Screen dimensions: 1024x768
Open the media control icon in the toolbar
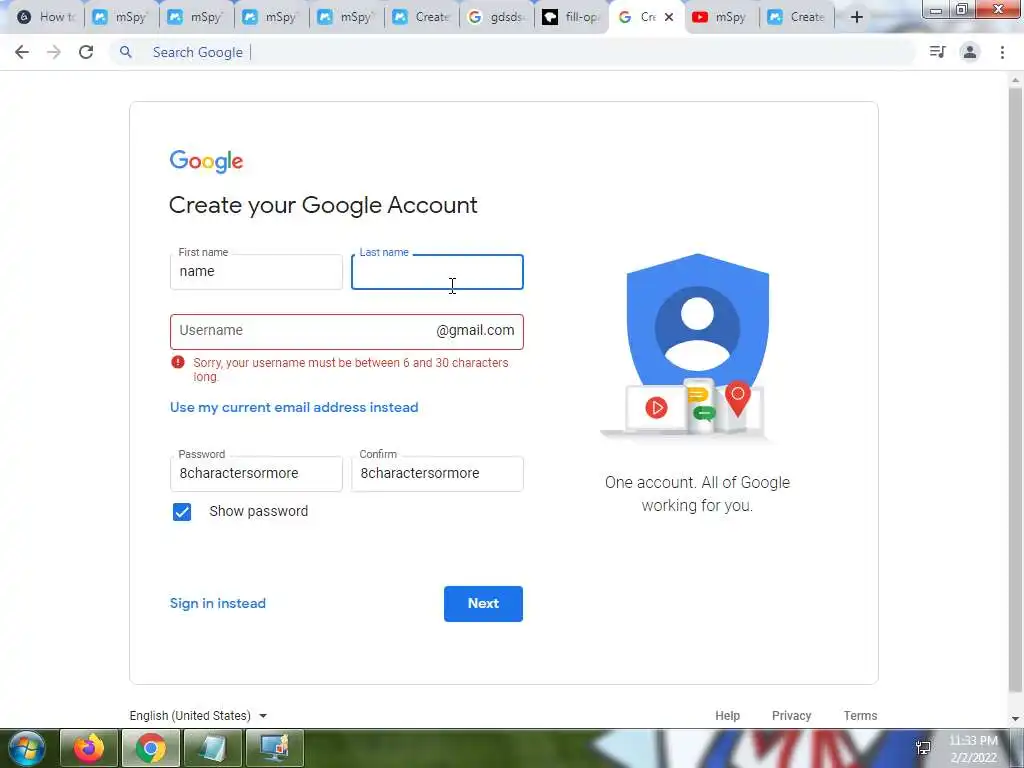pyautogui.click(x=937, y=52)
